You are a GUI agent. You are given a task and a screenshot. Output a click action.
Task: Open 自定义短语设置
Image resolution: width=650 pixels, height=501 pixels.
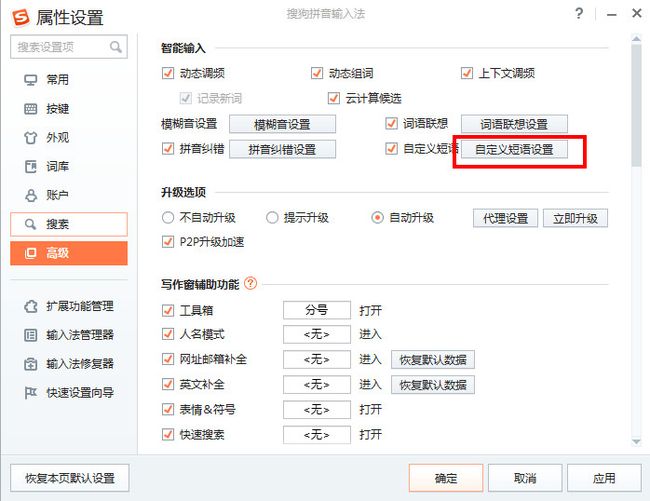point(514,150)
